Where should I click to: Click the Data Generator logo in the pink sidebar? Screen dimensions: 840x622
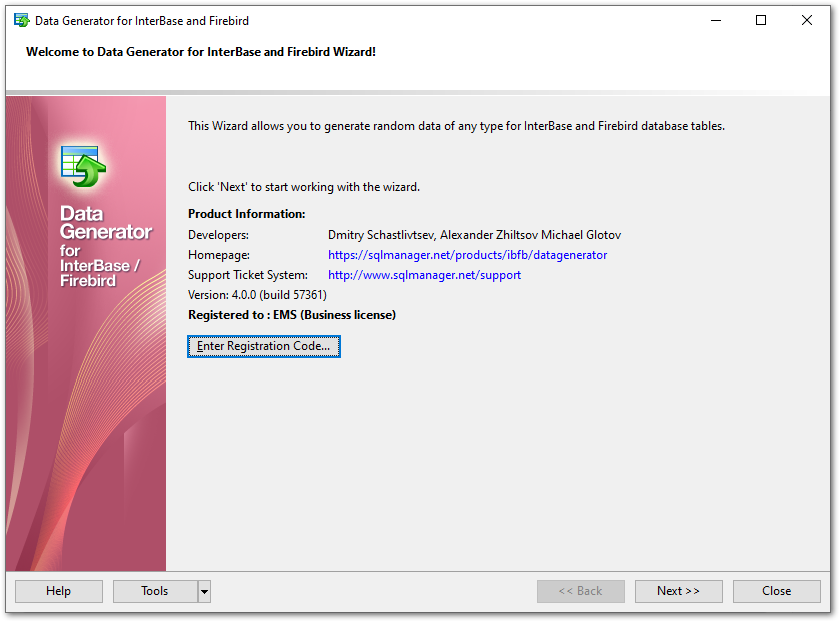tap(83, 166)
